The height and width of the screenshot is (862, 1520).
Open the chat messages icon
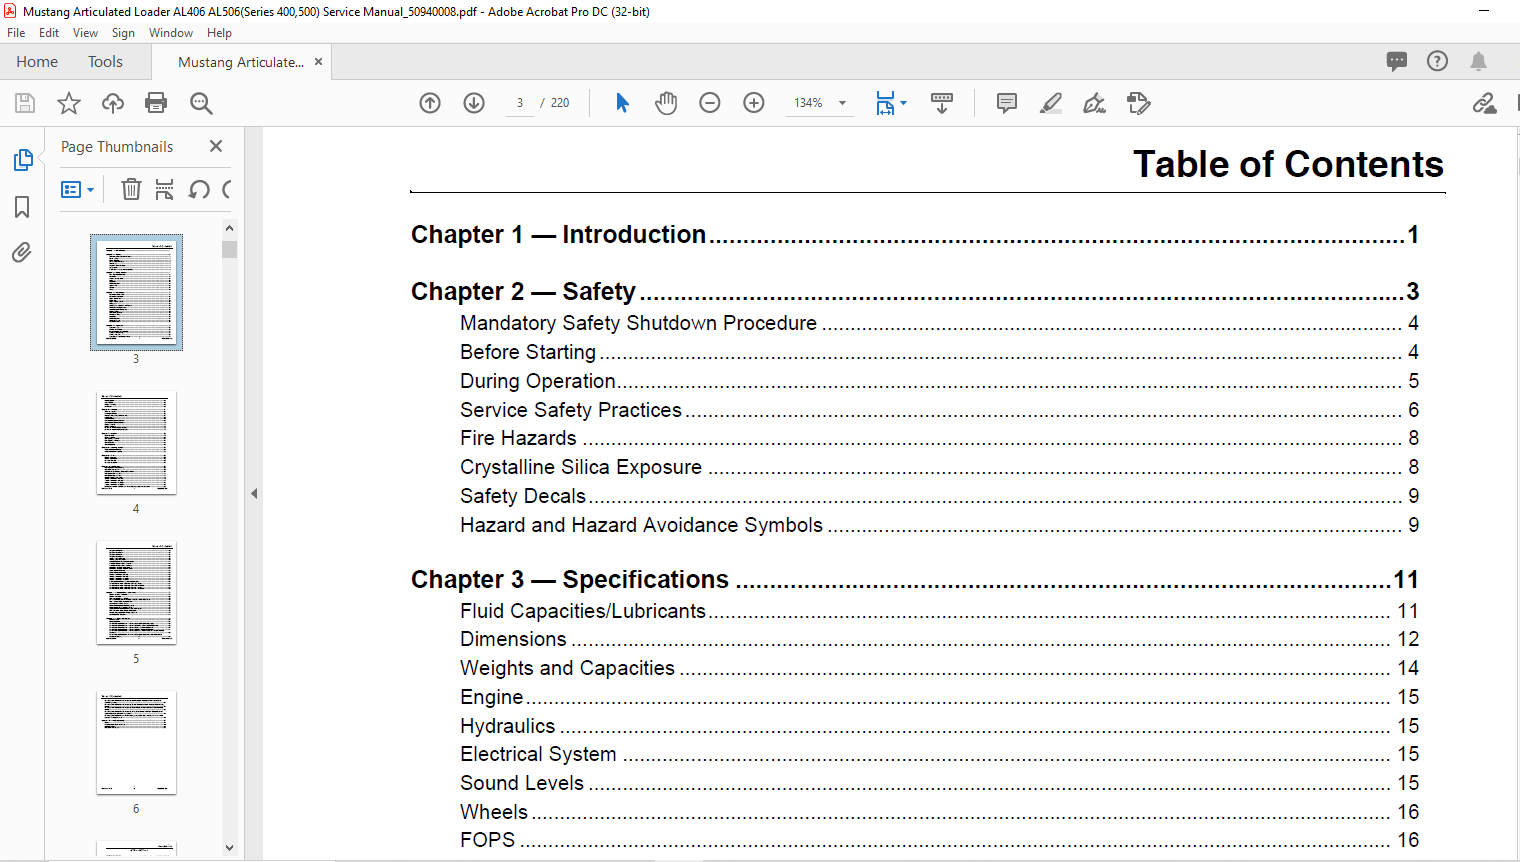1397,61
